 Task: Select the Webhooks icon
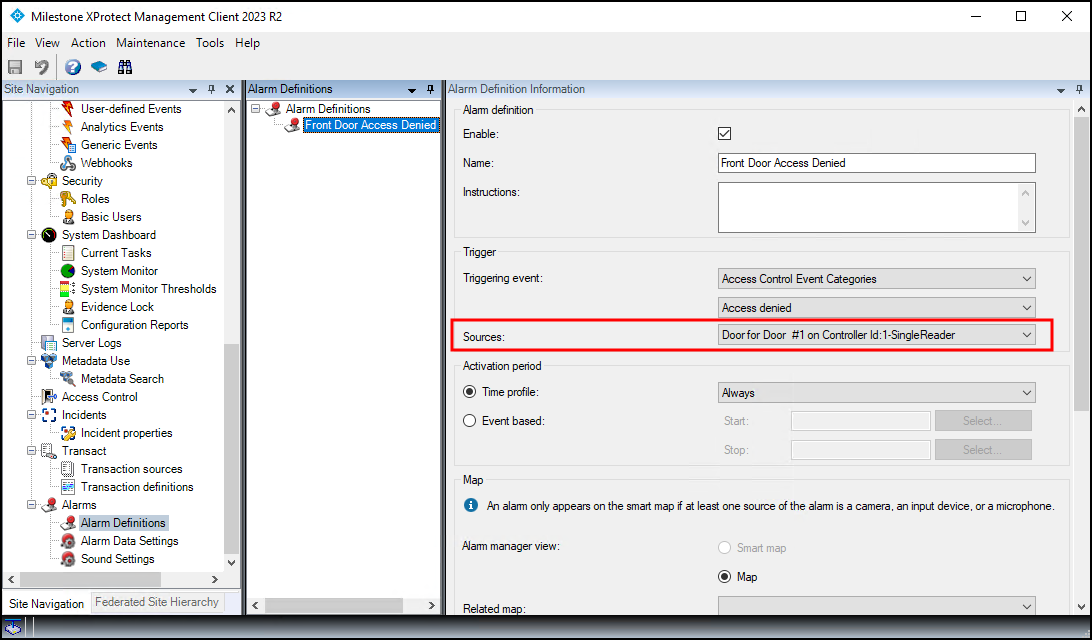point(68,163)
